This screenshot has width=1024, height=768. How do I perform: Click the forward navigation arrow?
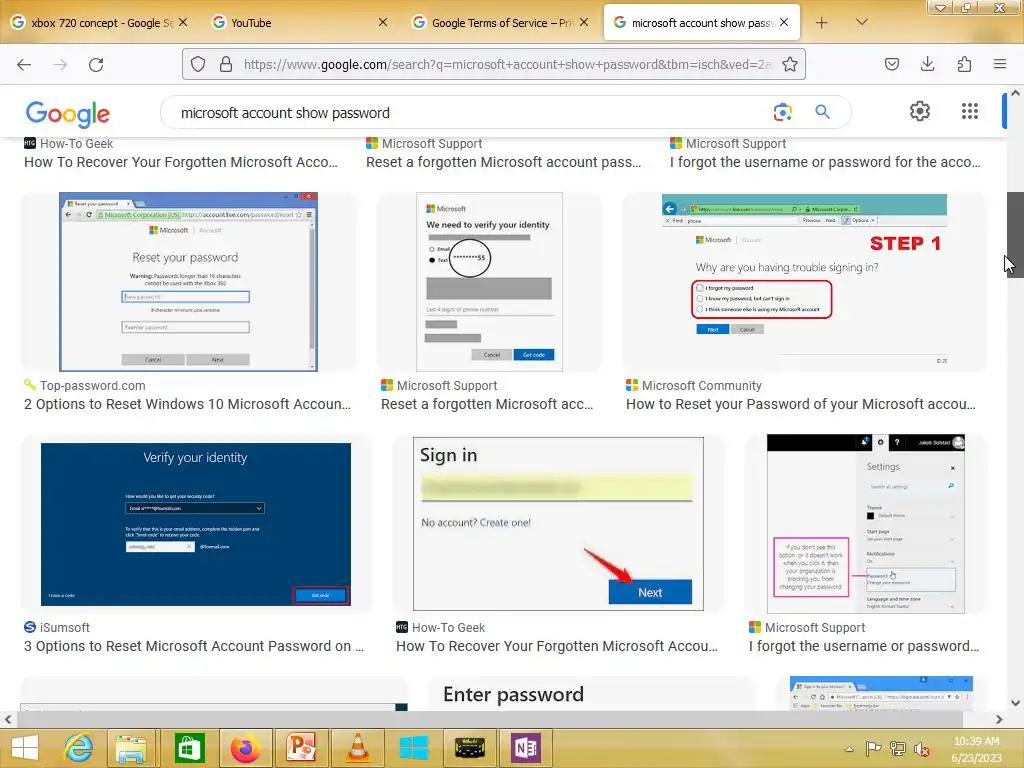click(x=60, y=64)
